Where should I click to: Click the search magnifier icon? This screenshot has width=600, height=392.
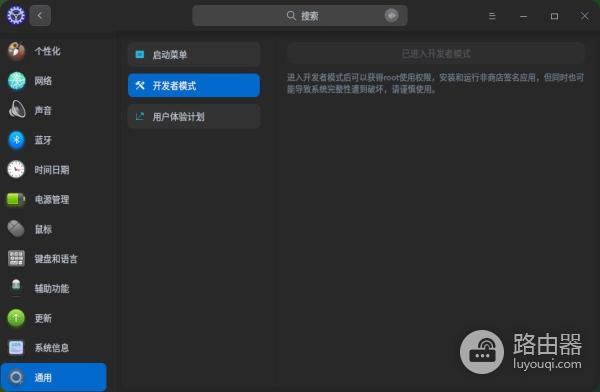click(291, 16)
